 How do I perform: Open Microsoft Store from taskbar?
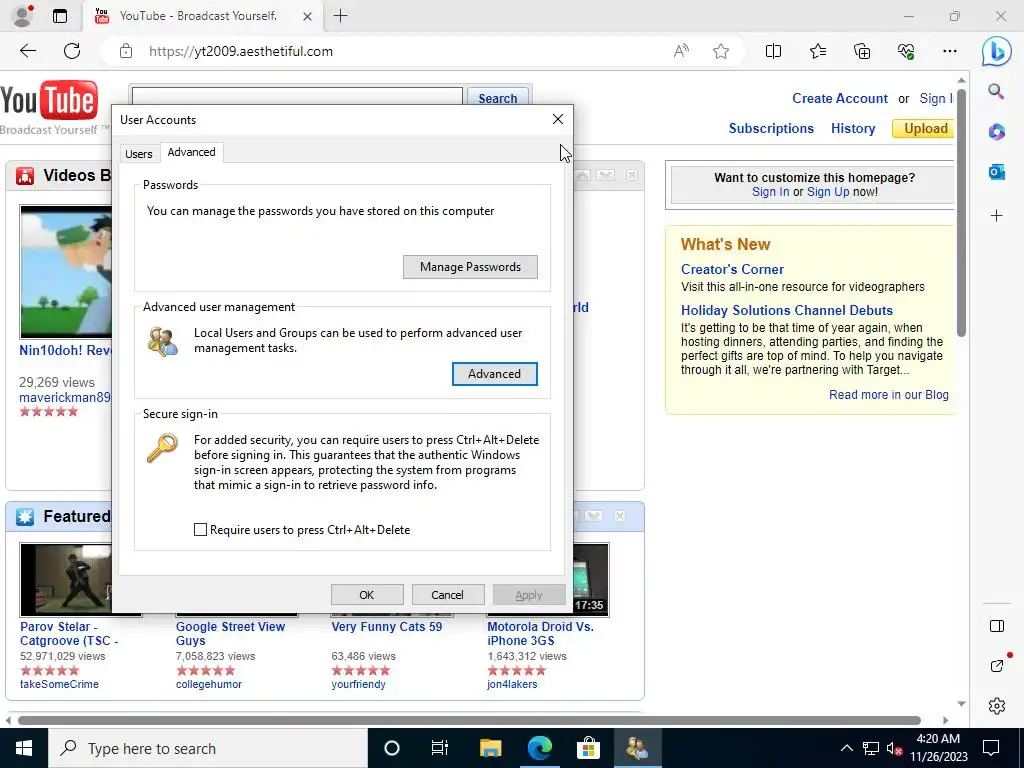coord(588,748)
